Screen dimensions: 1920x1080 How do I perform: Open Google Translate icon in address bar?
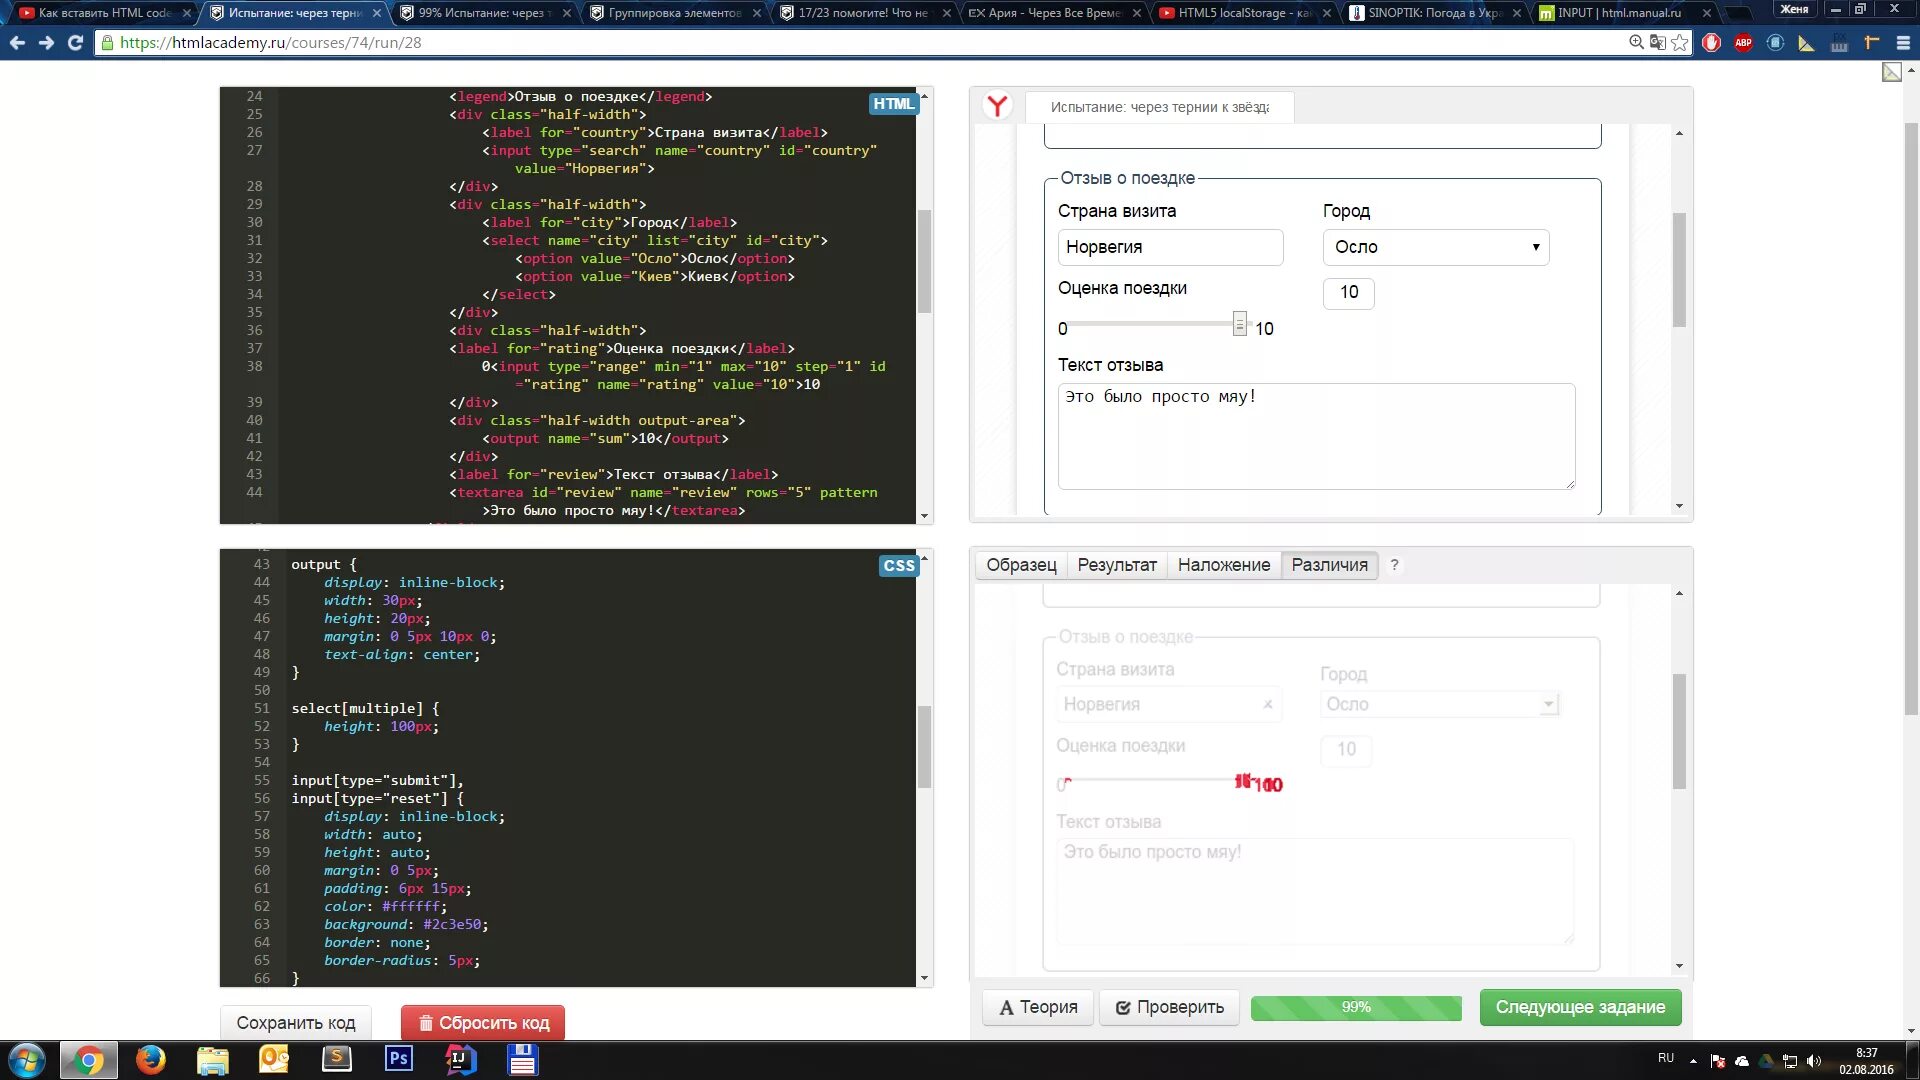pyautogui.click(x=1658, y=43)
